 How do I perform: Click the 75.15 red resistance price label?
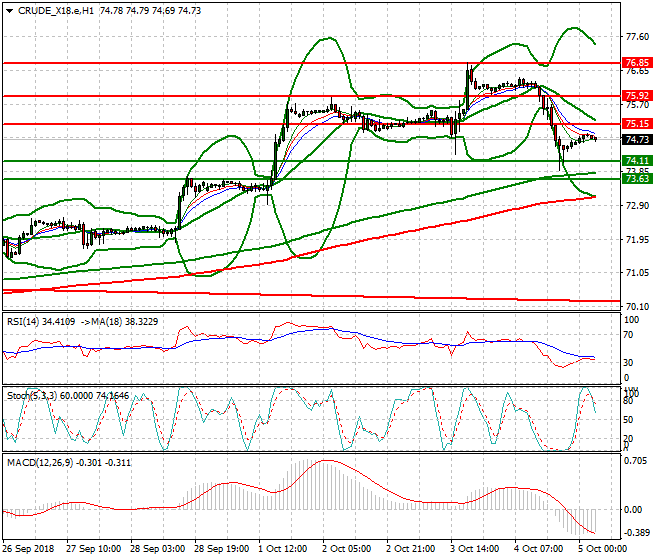tap(637, 124)
